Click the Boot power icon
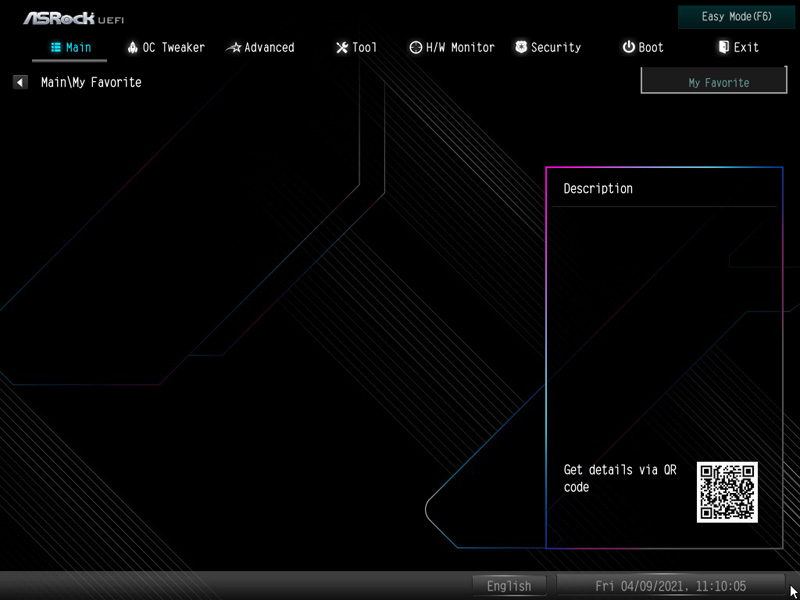 [628, 47]
